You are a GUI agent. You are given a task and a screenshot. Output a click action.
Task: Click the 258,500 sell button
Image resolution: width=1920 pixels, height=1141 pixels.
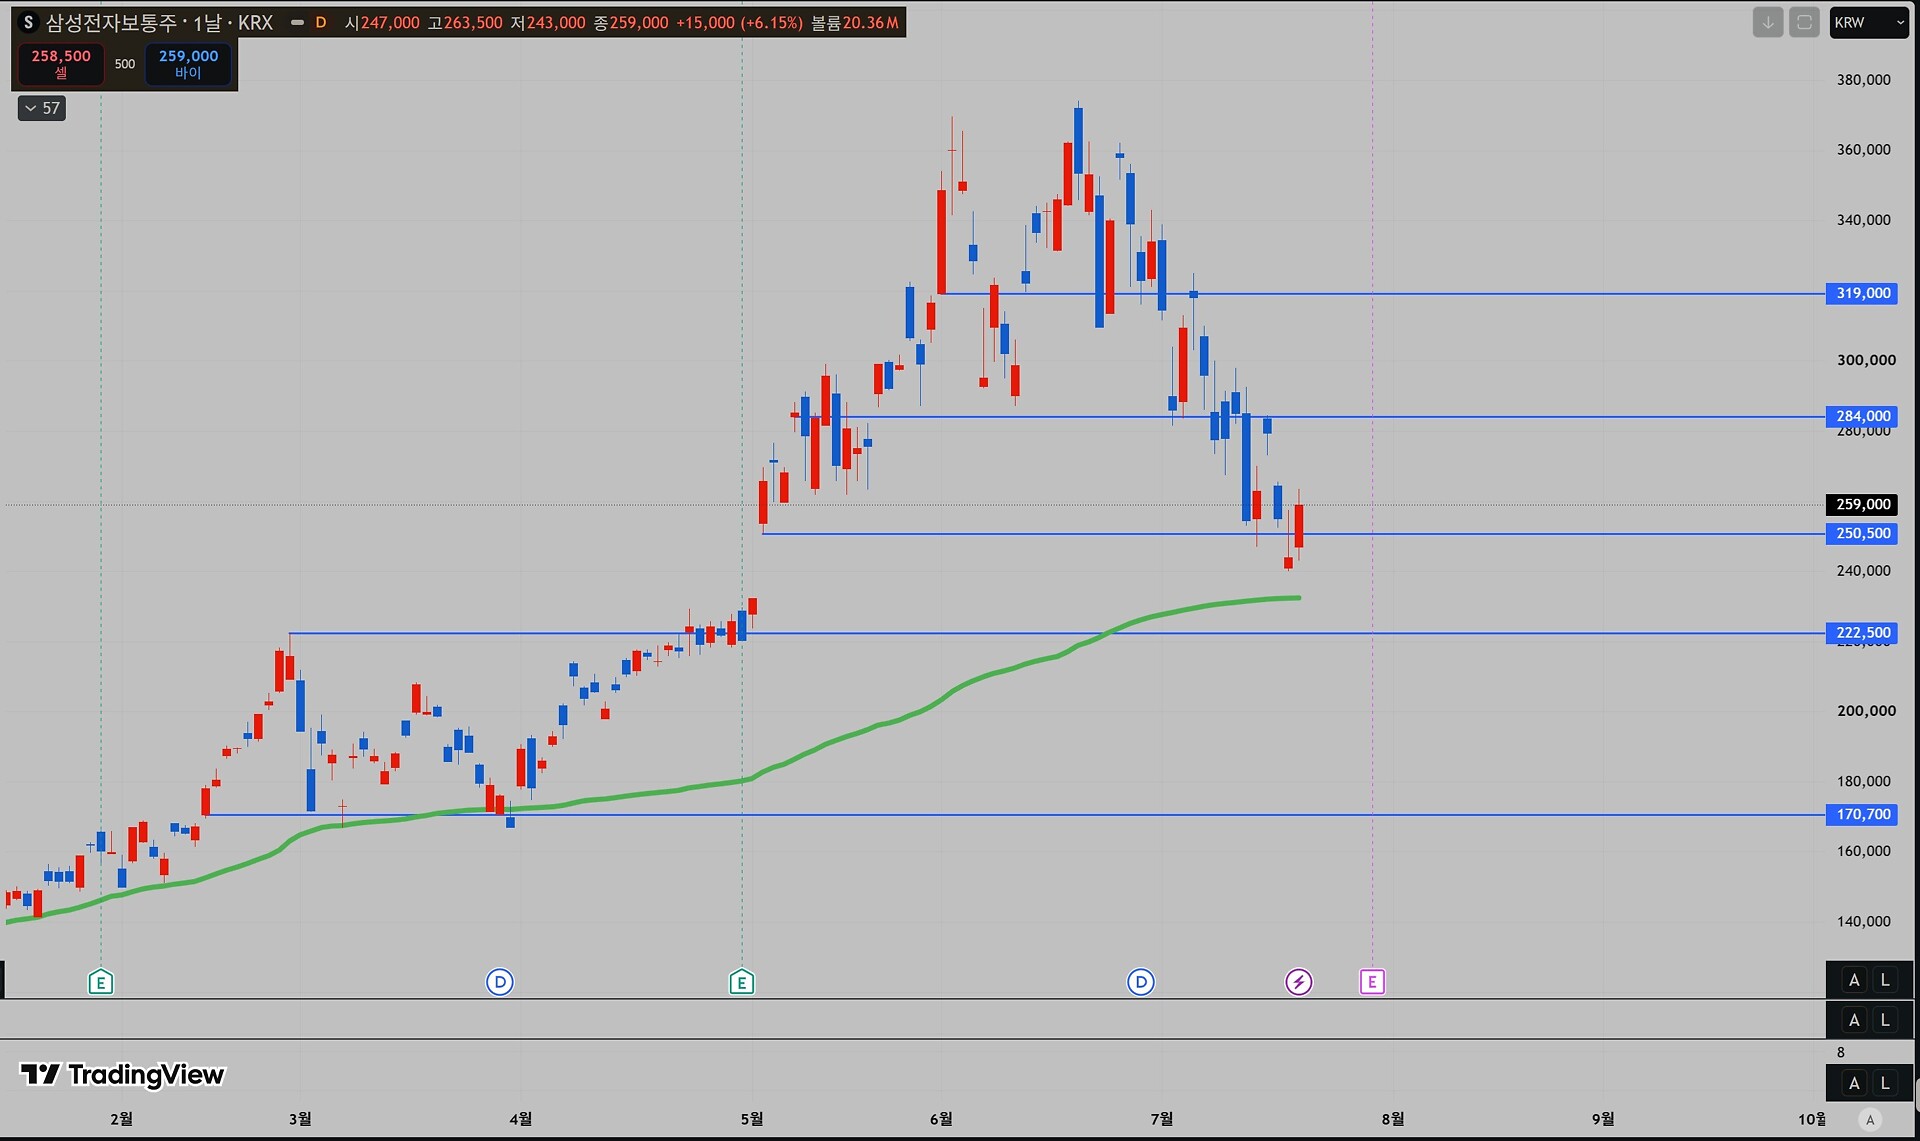tap(61, 64)
